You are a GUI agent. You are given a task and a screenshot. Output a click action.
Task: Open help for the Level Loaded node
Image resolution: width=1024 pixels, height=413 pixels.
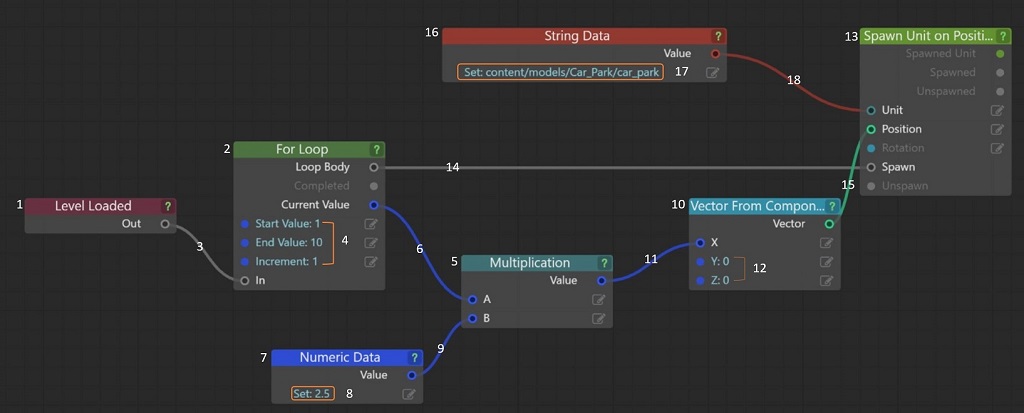coord(167,206)
